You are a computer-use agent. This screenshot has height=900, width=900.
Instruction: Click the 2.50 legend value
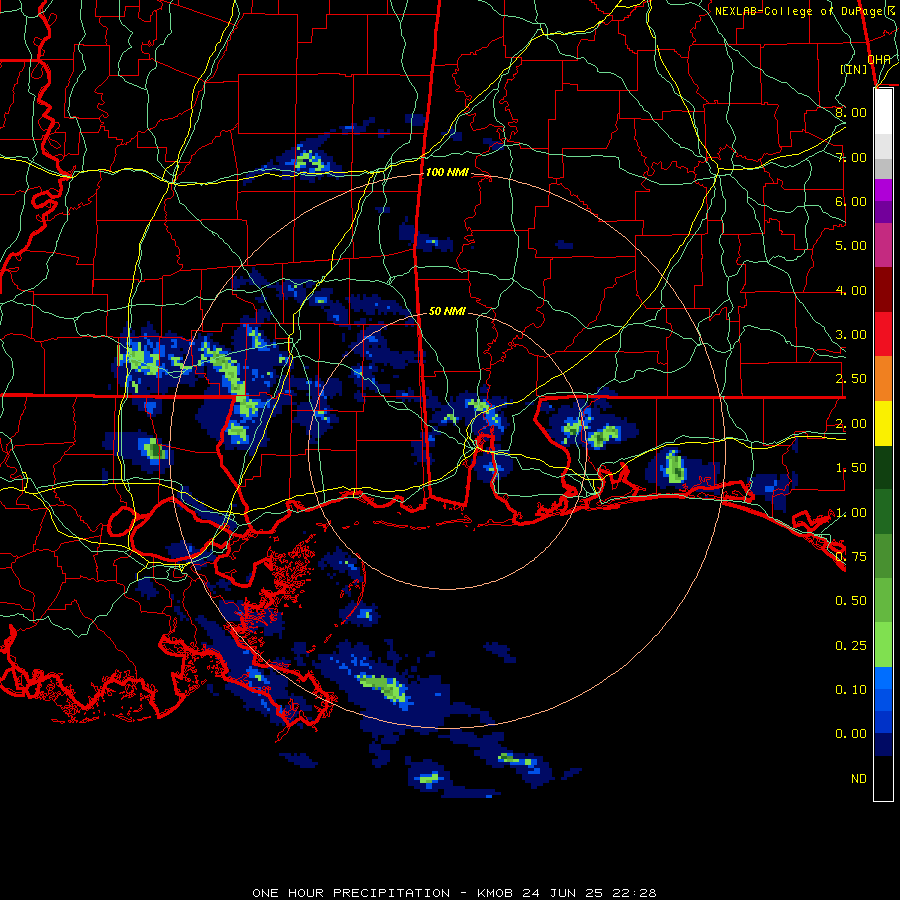click(x=851, y=379)
